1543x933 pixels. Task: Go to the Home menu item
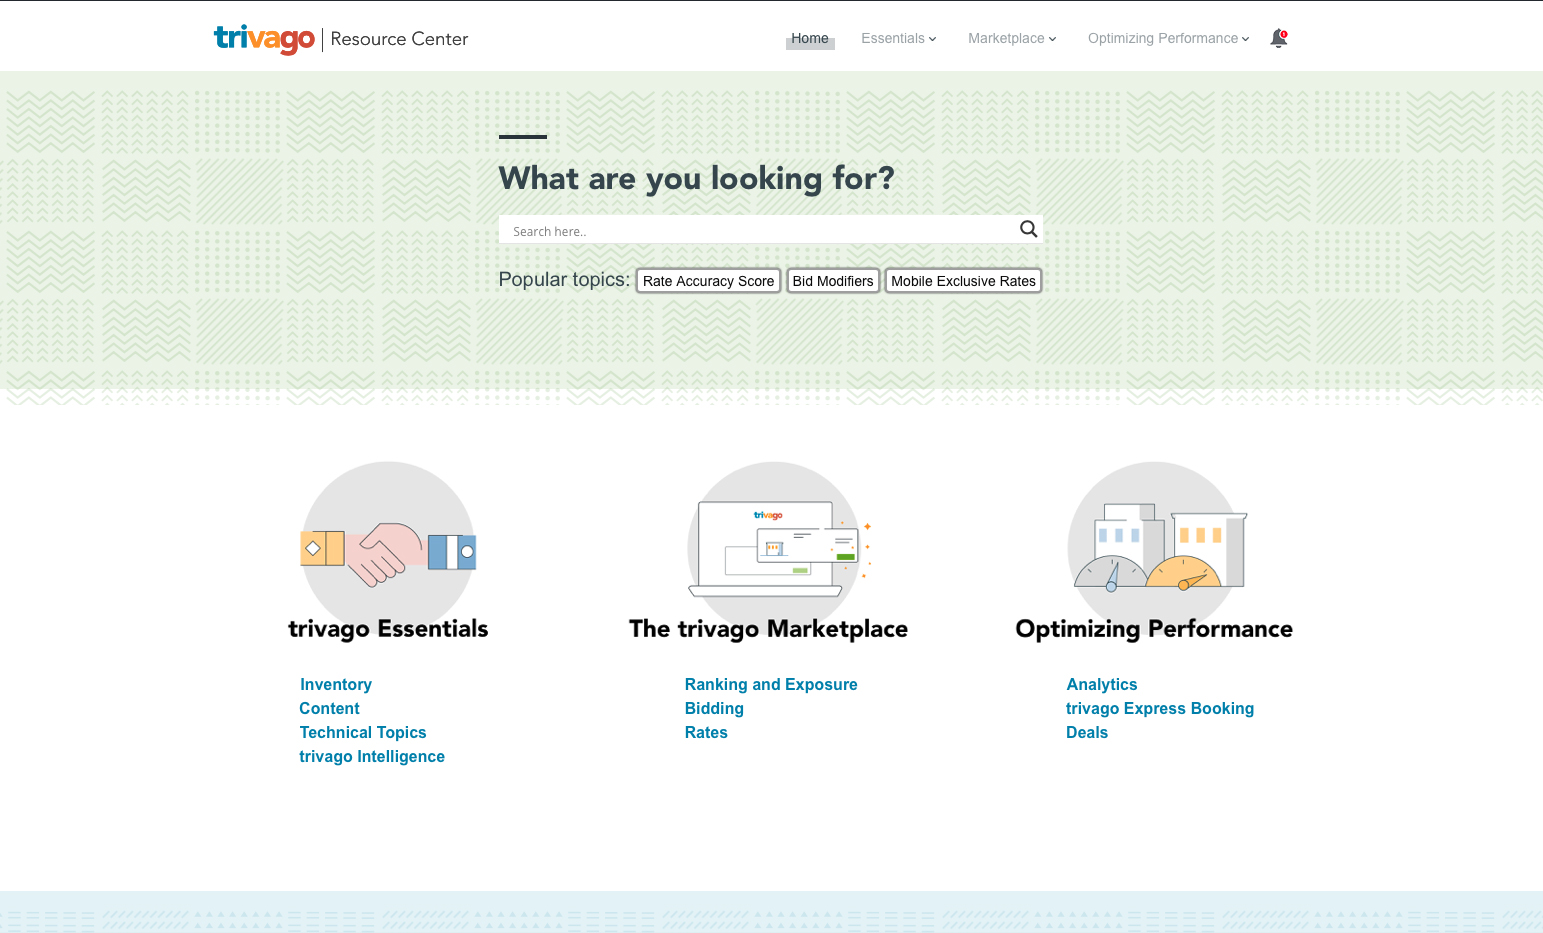point(810,38)
